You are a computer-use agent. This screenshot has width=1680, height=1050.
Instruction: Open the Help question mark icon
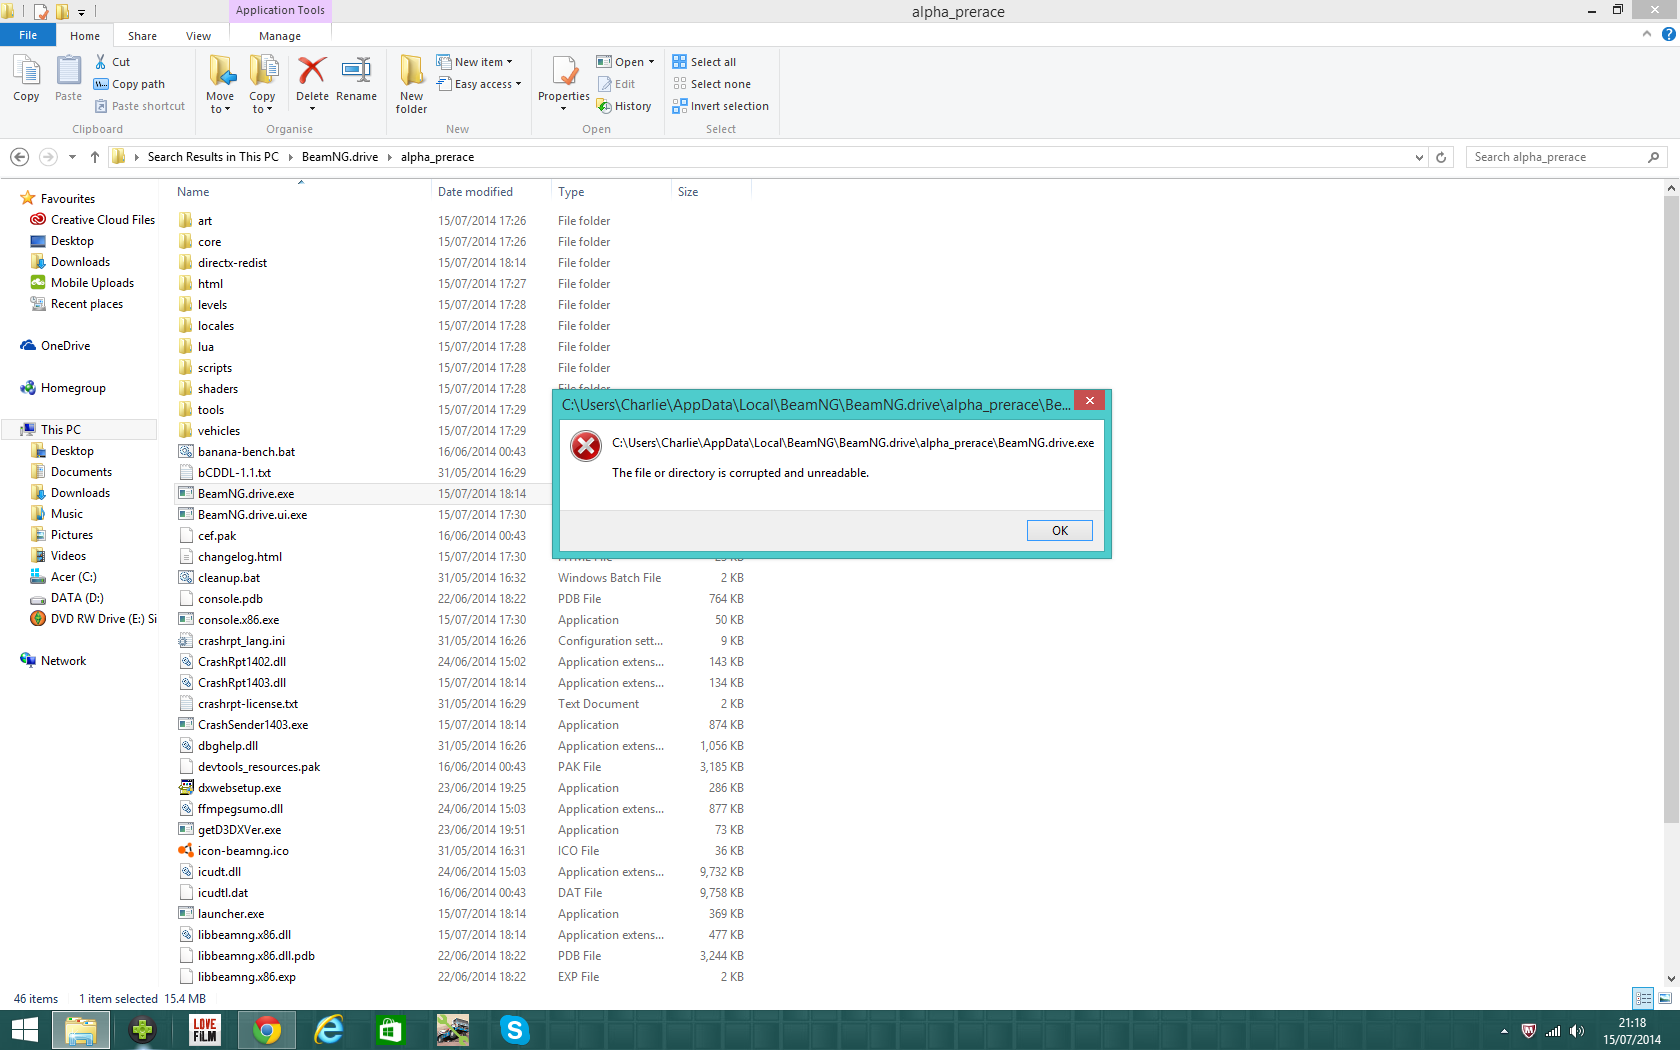click(1668, 34)
